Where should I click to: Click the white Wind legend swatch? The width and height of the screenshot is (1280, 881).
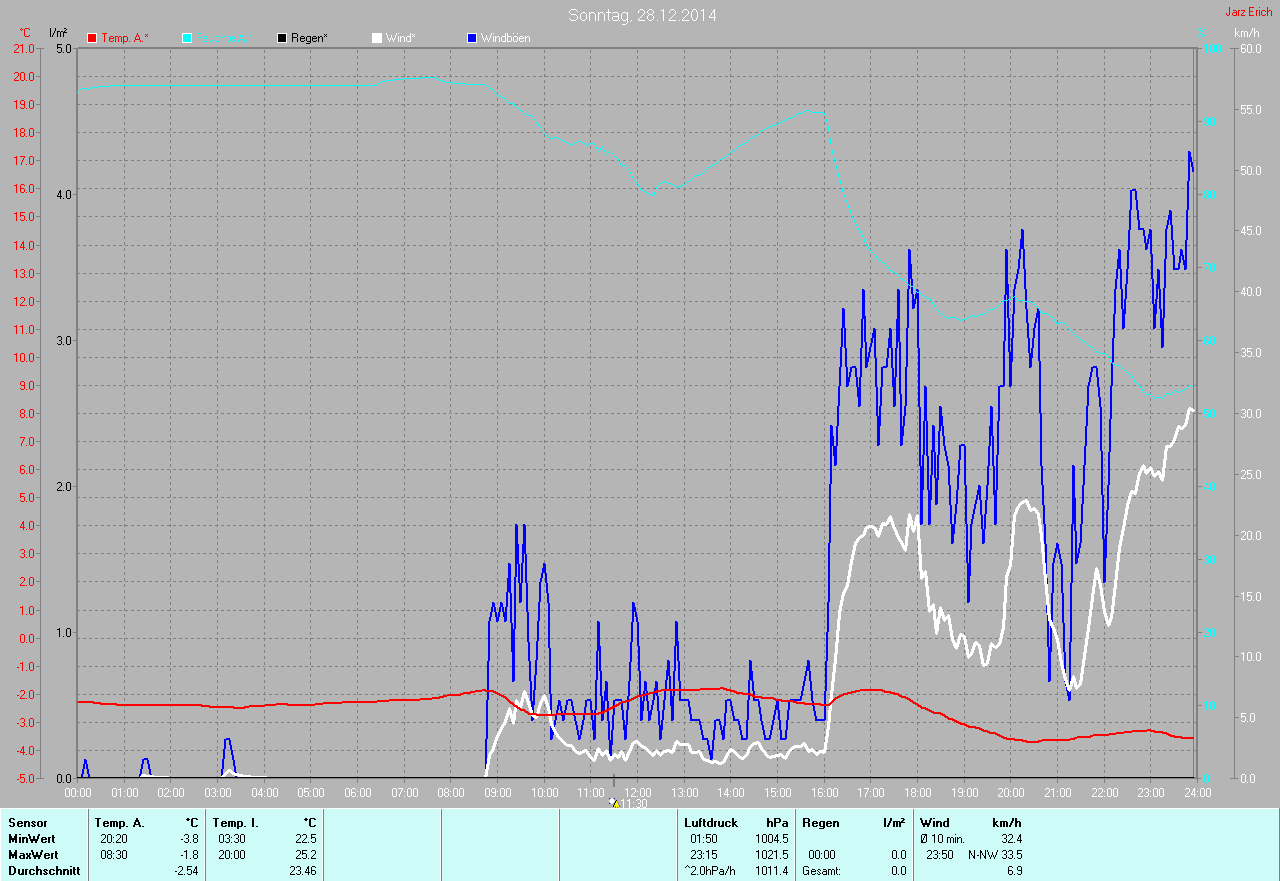click(x=377, y=38)
